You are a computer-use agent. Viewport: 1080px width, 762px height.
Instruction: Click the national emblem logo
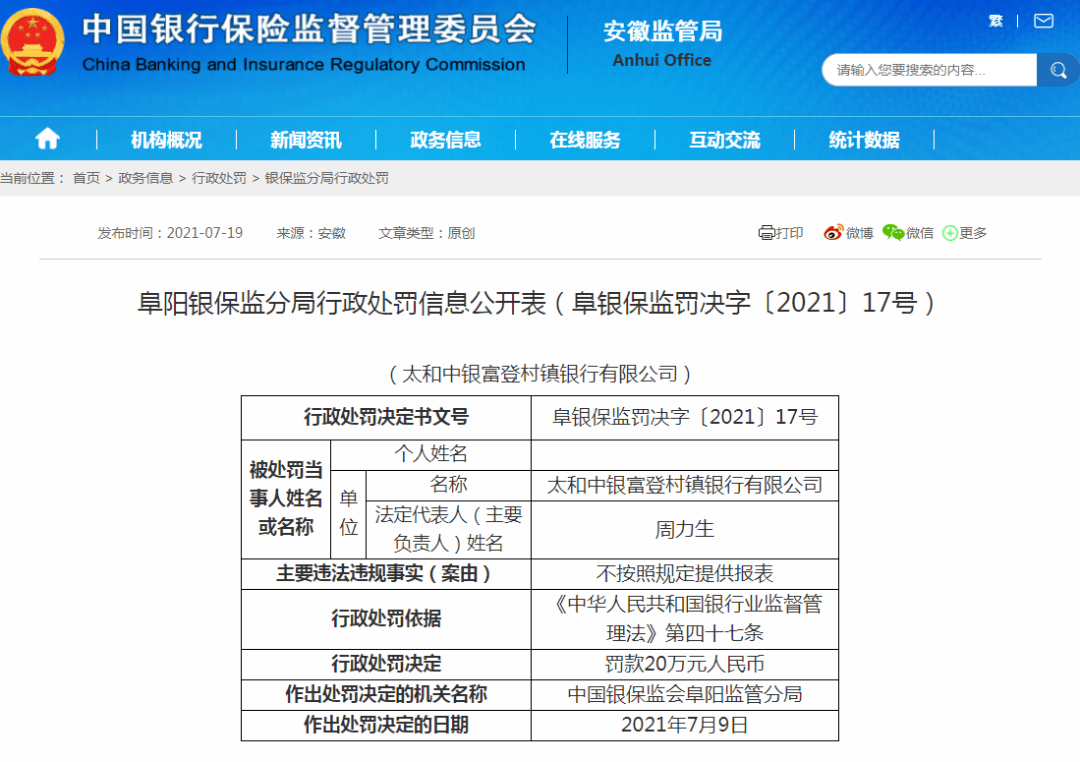click(x=32, y=43)
